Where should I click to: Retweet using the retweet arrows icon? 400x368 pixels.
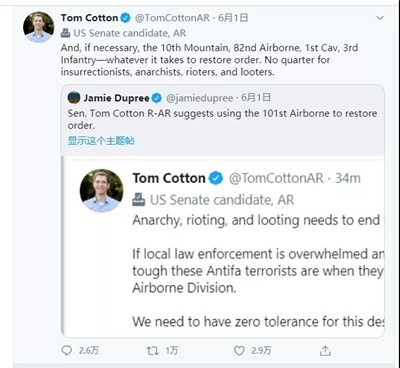click(152, 350)
